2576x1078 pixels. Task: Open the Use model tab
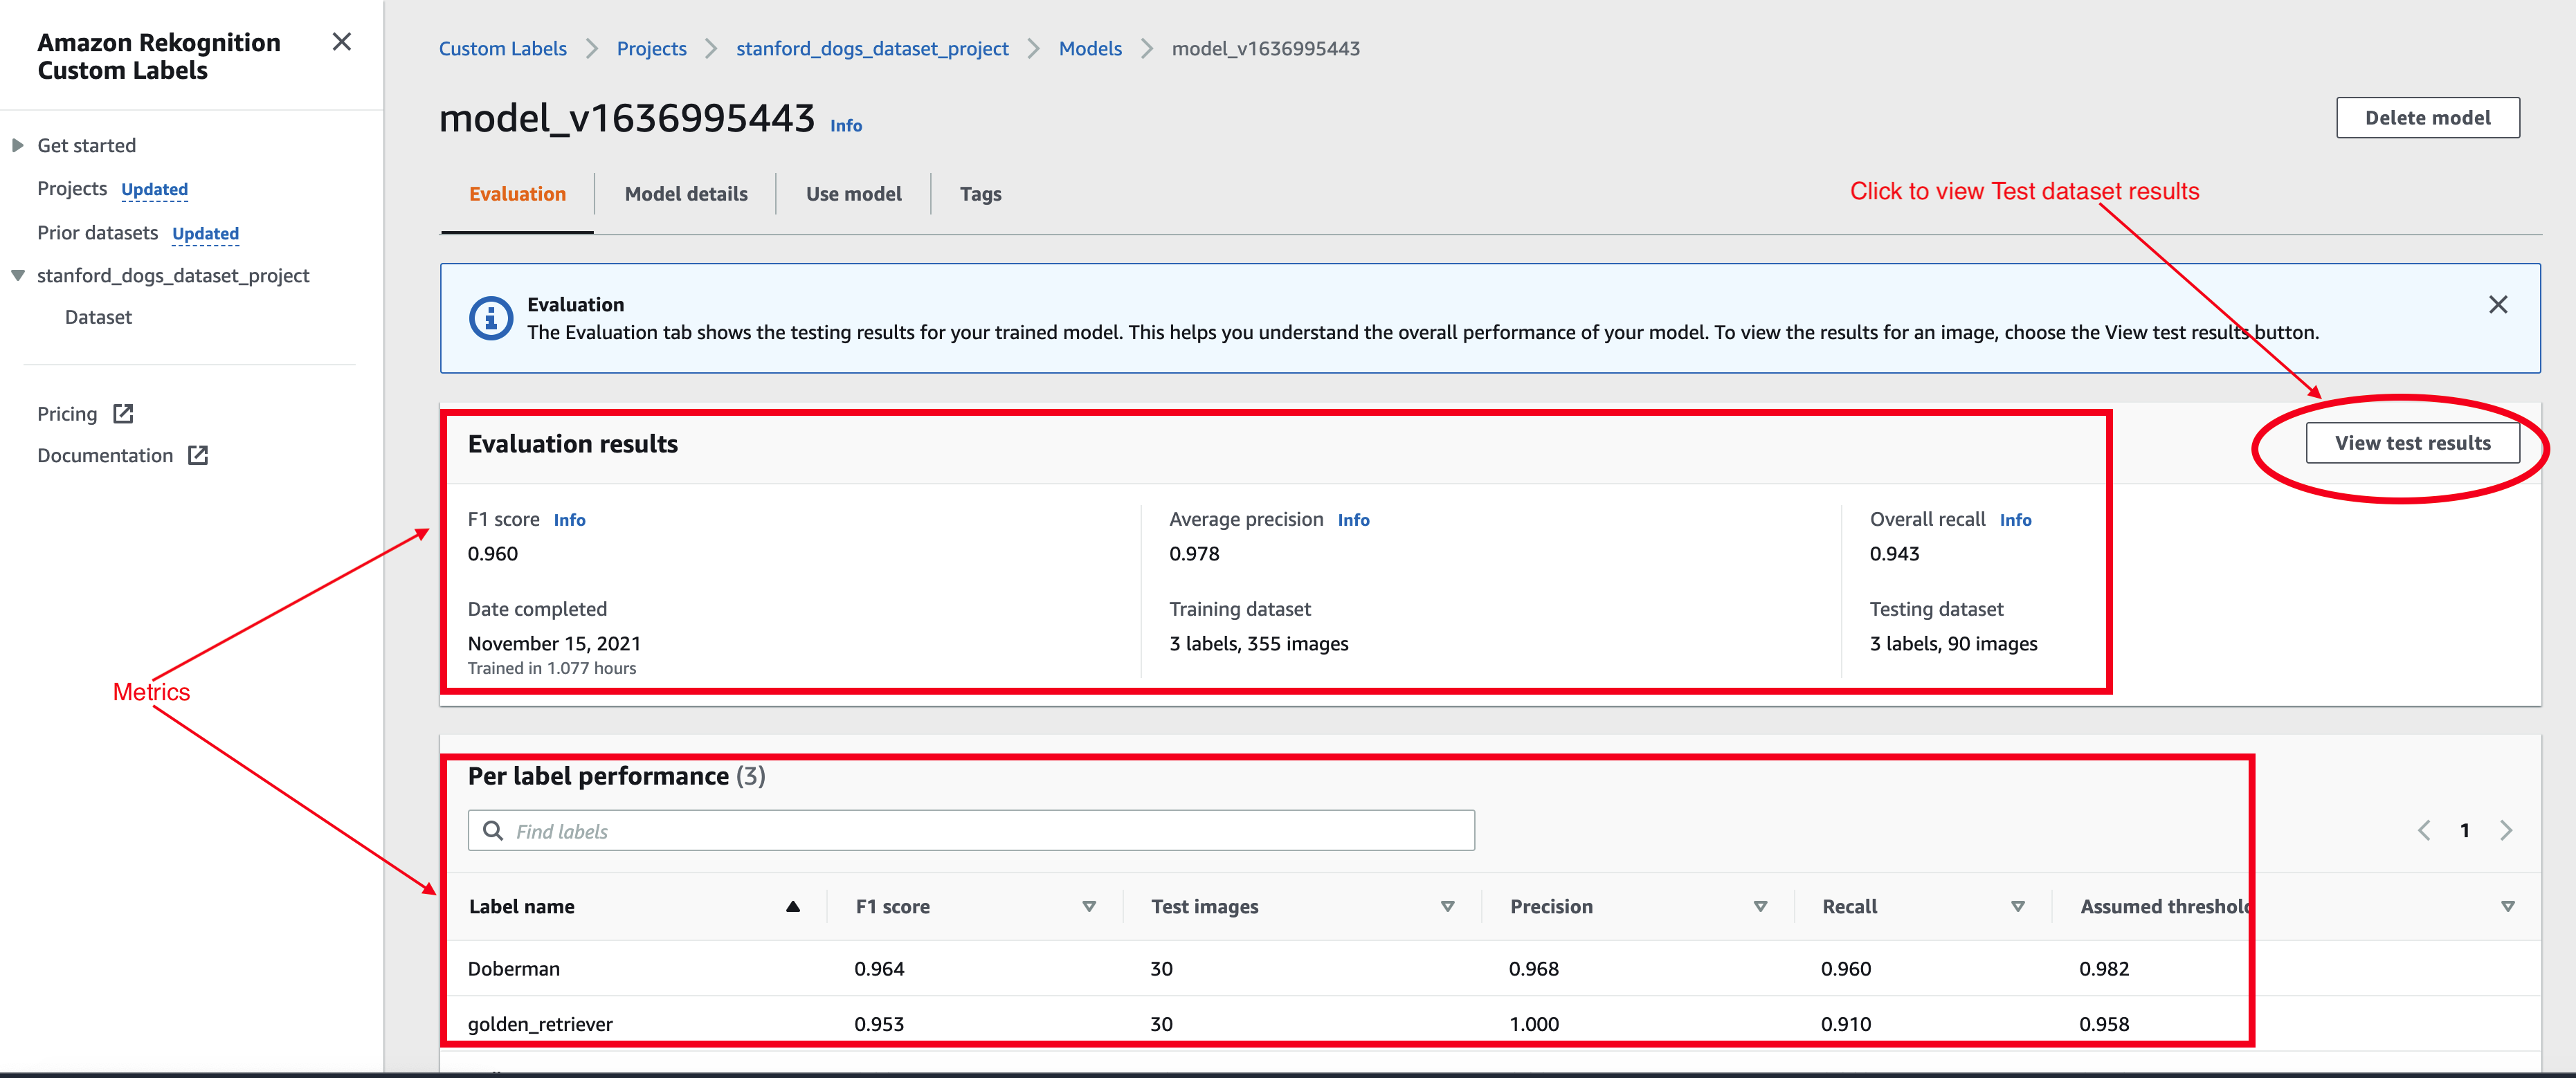853,194
